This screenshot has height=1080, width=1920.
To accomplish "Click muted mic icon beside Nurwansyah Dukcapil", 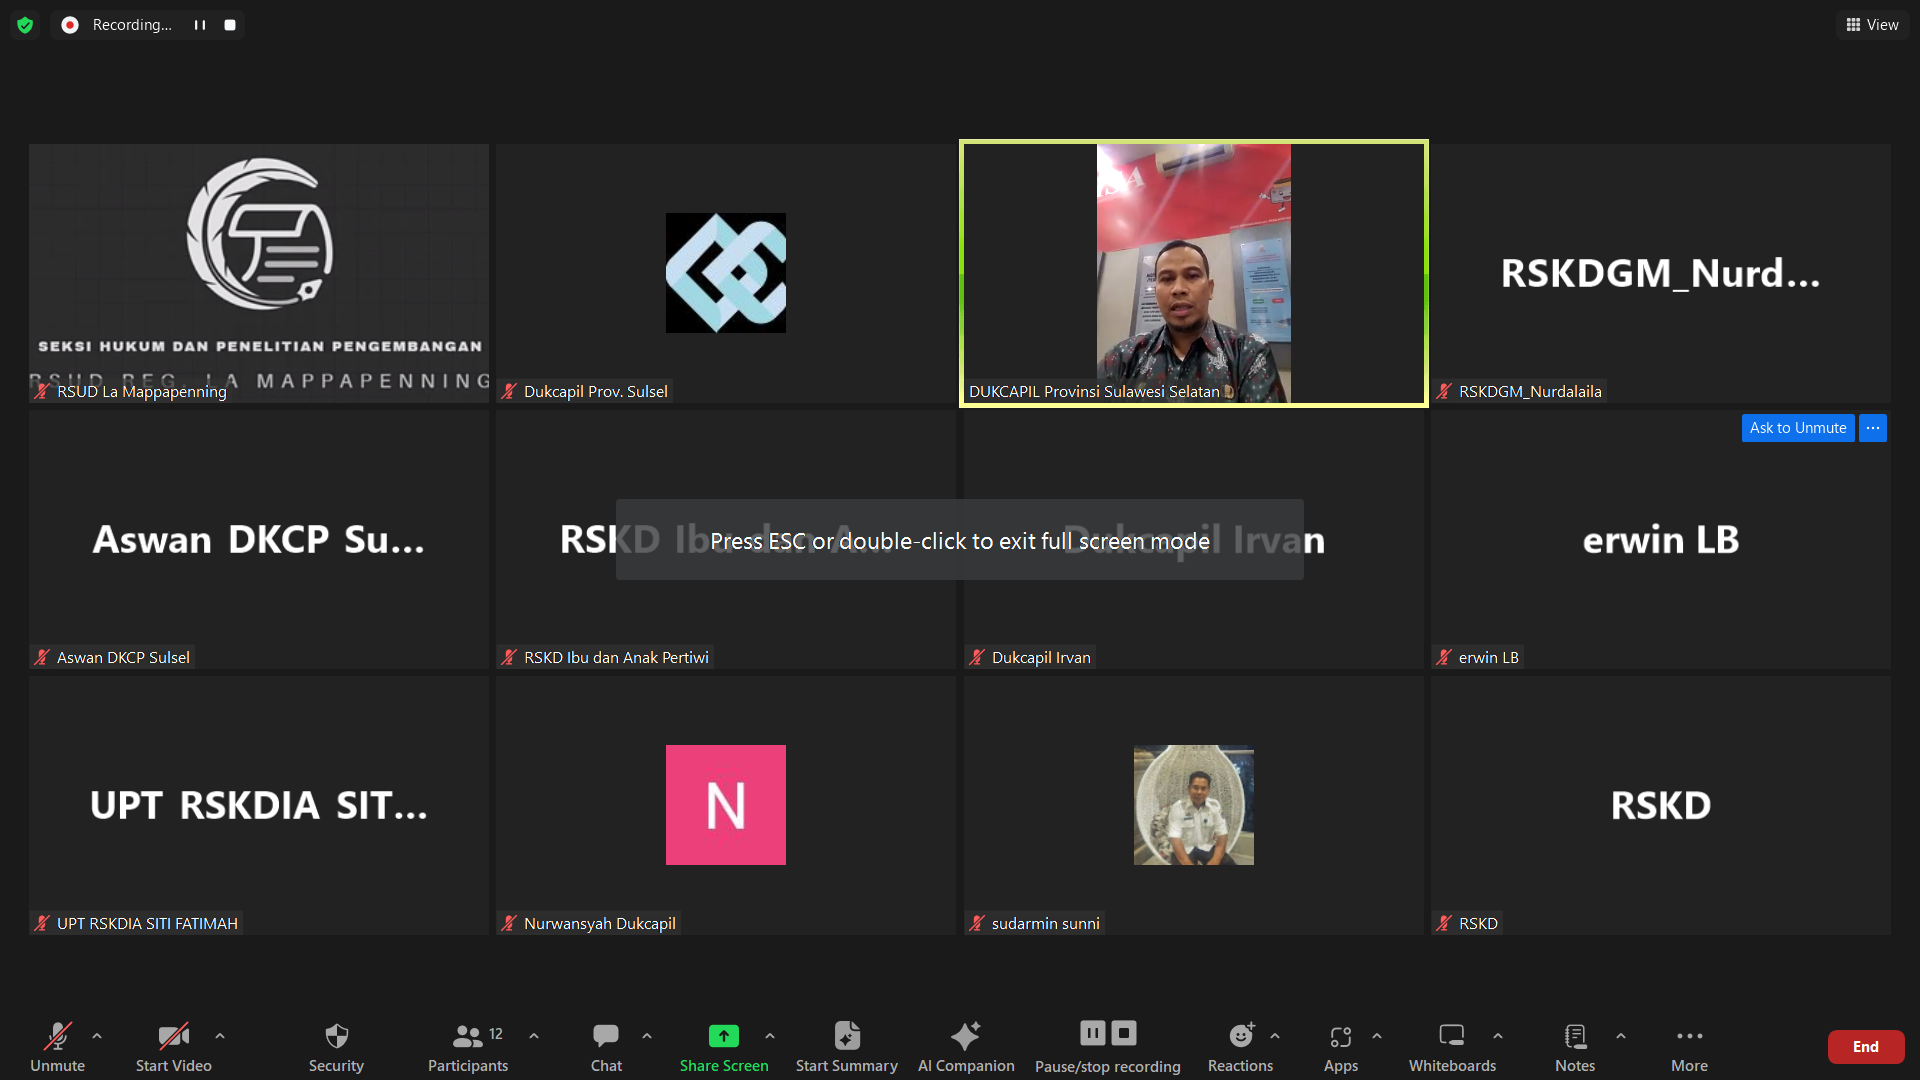I will click(x=509, y=924).
